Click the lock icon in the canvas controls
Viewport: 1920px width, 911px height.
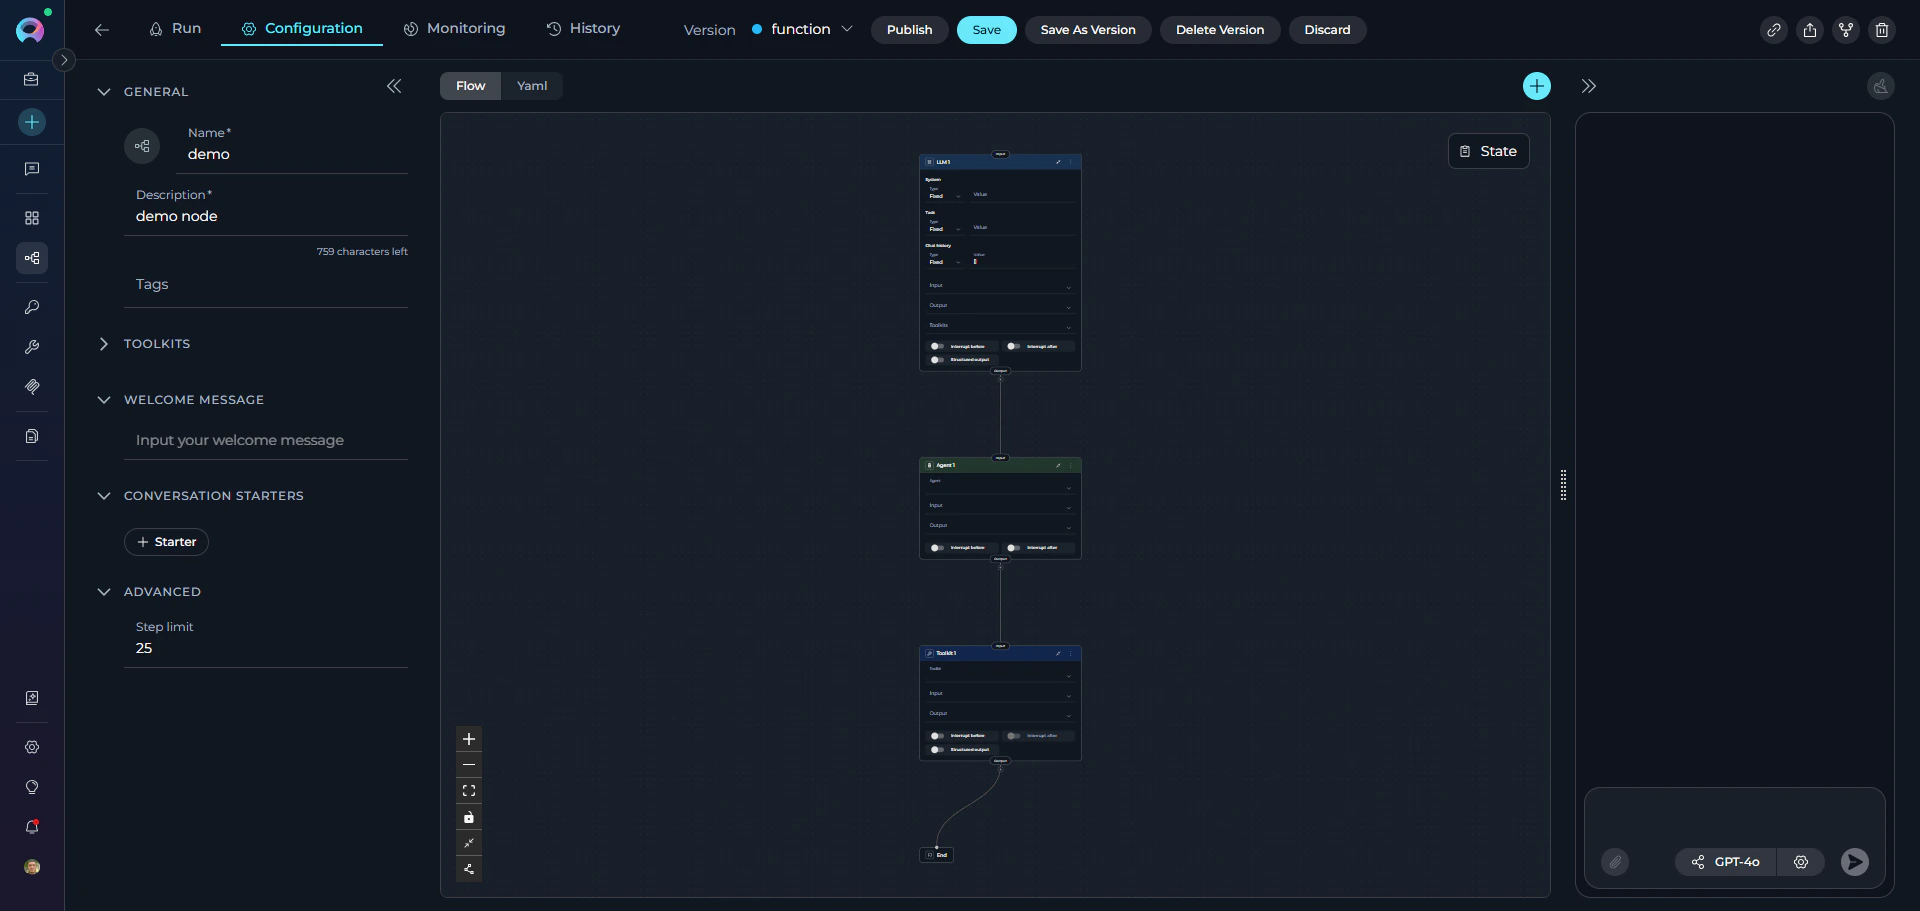[470, 818]
